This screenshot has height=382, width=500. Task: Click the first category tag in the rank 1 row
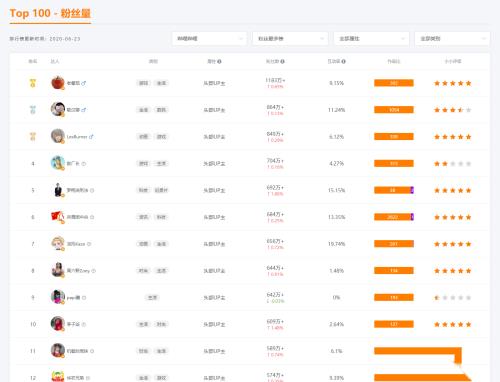pyautogui.click(x=144, y=83)
